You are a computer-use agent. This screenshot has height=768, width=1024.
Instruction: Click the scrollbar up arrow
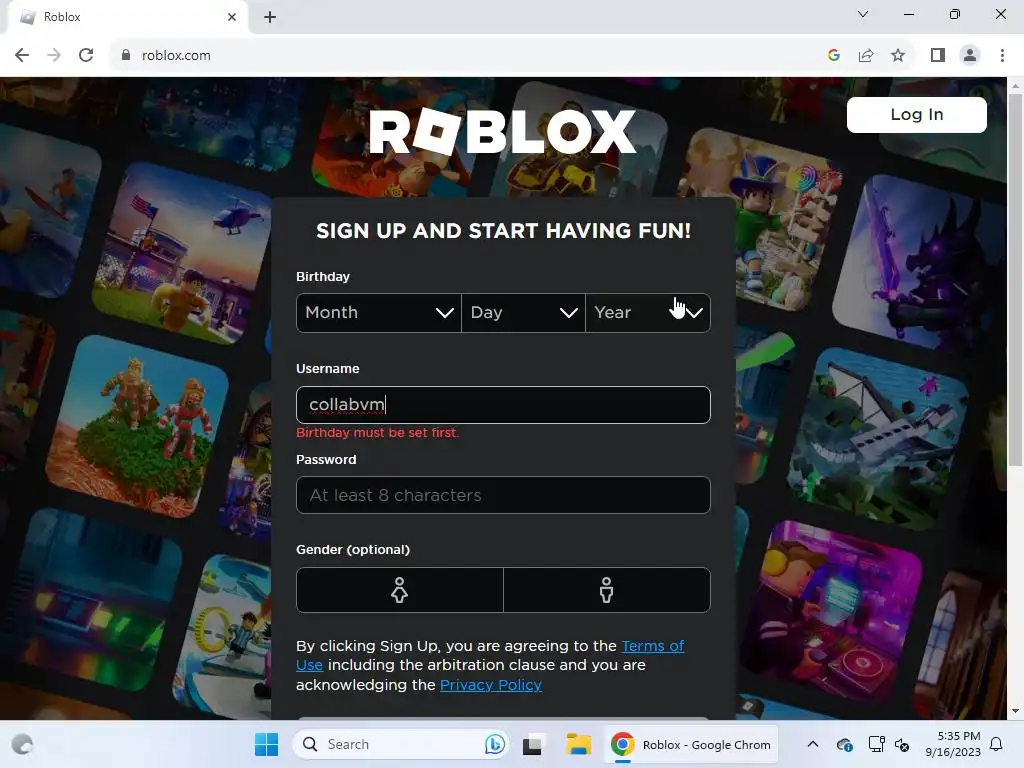click(x=1015, y=86)
